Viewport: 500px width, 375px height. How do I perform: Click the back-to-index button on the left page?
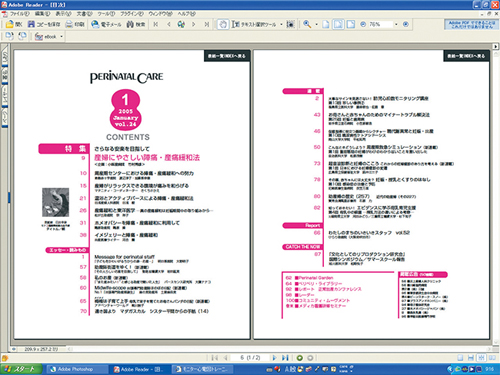[x=227, y=56]
